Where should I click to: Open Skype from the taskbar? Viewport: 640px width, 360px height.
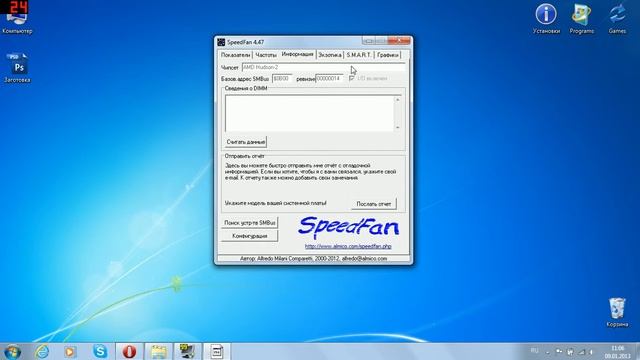100,351
